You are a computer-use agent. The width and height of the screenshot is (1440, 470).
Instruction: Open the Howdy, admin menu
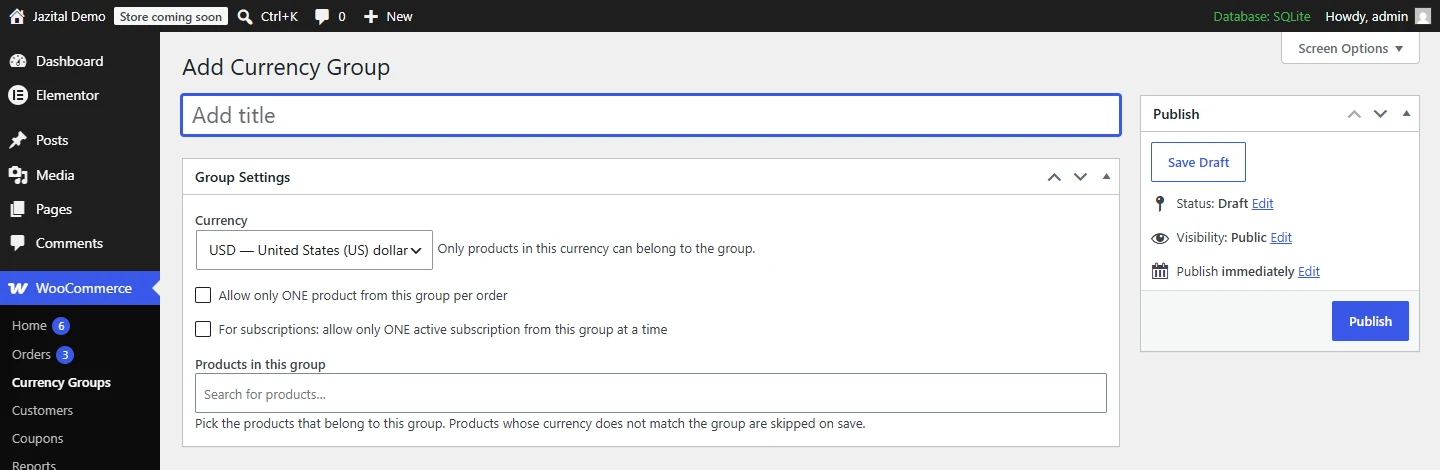tap(1379, 16)
